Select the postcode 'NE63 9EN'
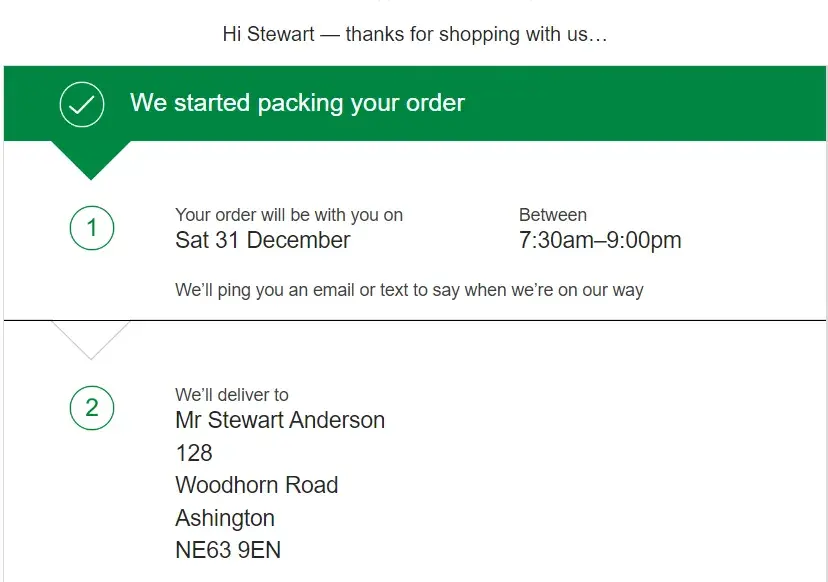The width and height of the screenshot is (828, 582). (228, 550)
